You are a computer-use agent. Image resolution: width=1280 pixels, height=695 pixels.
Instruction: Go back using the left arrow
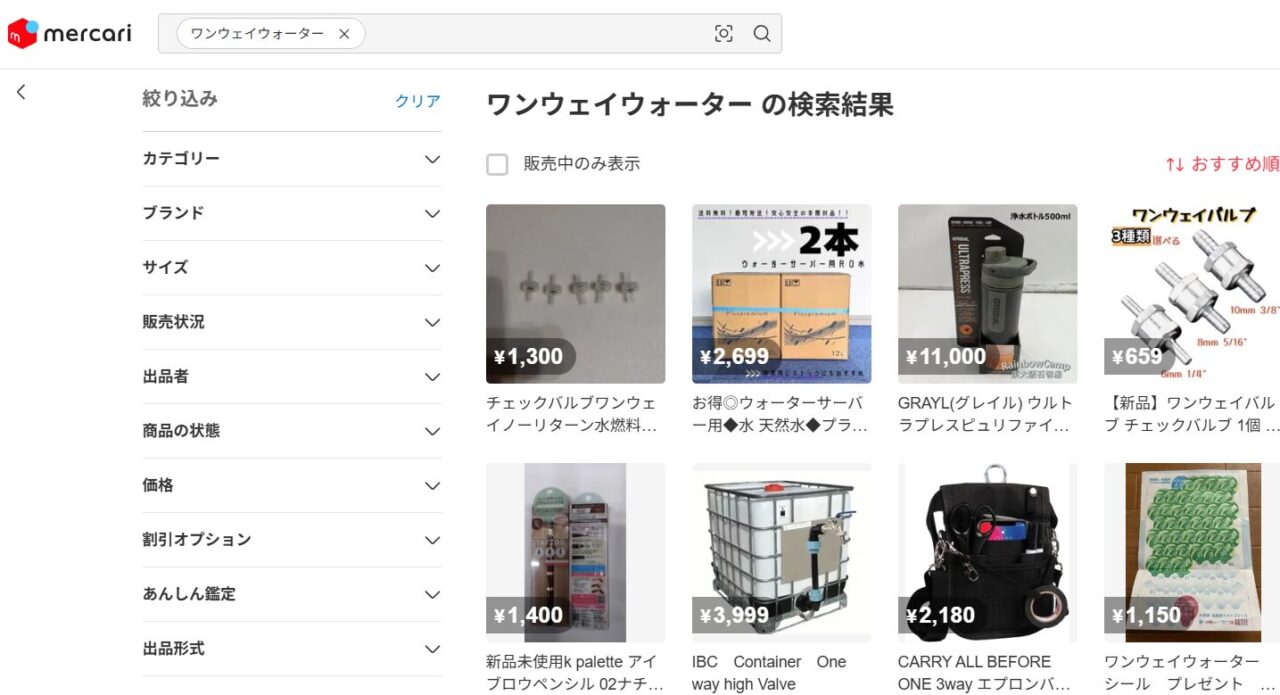[21, 92]
